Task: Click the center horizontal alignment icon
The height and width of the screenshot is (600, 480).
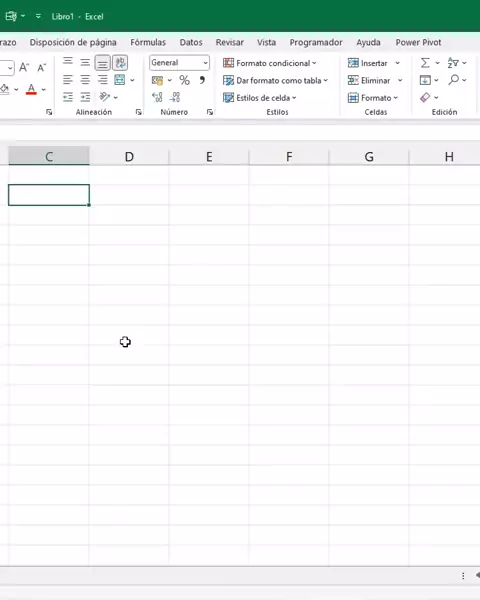Action: pos(85,80)
